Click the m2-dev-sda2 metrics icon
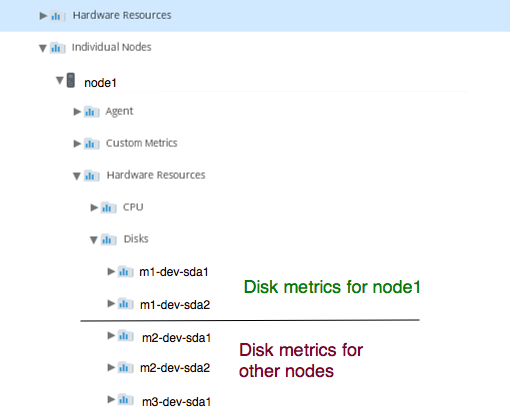 (x=126, y=368)
